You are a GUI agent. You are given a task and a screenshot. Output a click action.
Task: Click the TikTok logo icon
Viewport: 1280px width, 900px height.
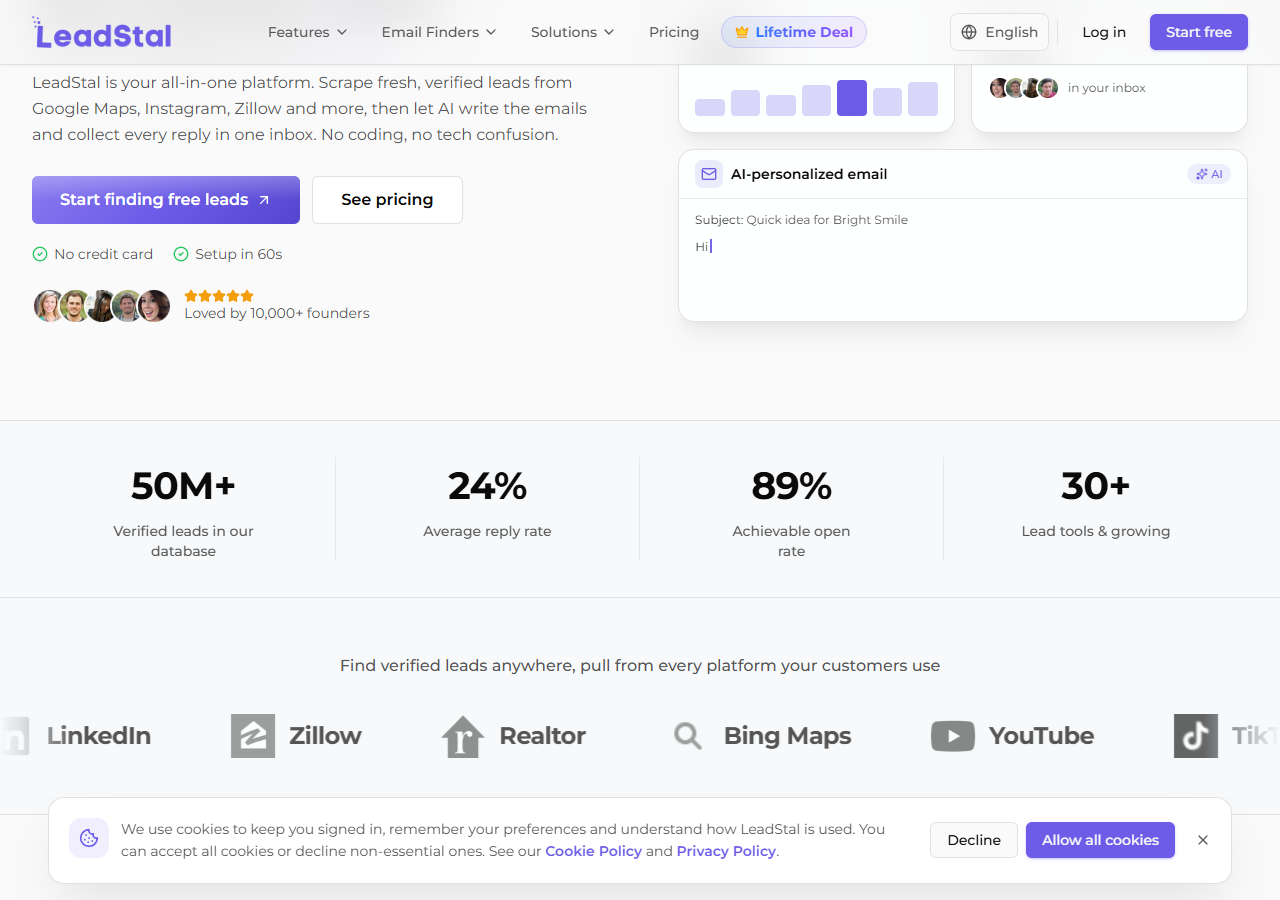[x=1196, y=736]
